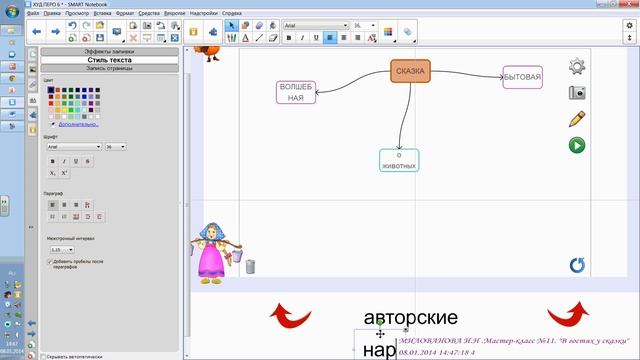Toggle Bold in the top toolbar
The image size is (640, 360).
289,38
